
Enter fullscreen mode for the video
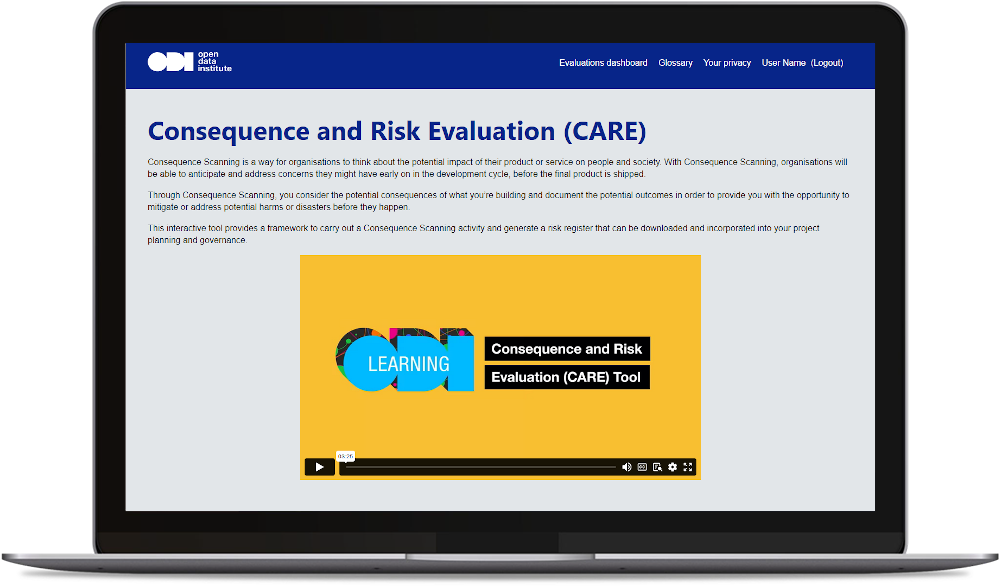688,467
